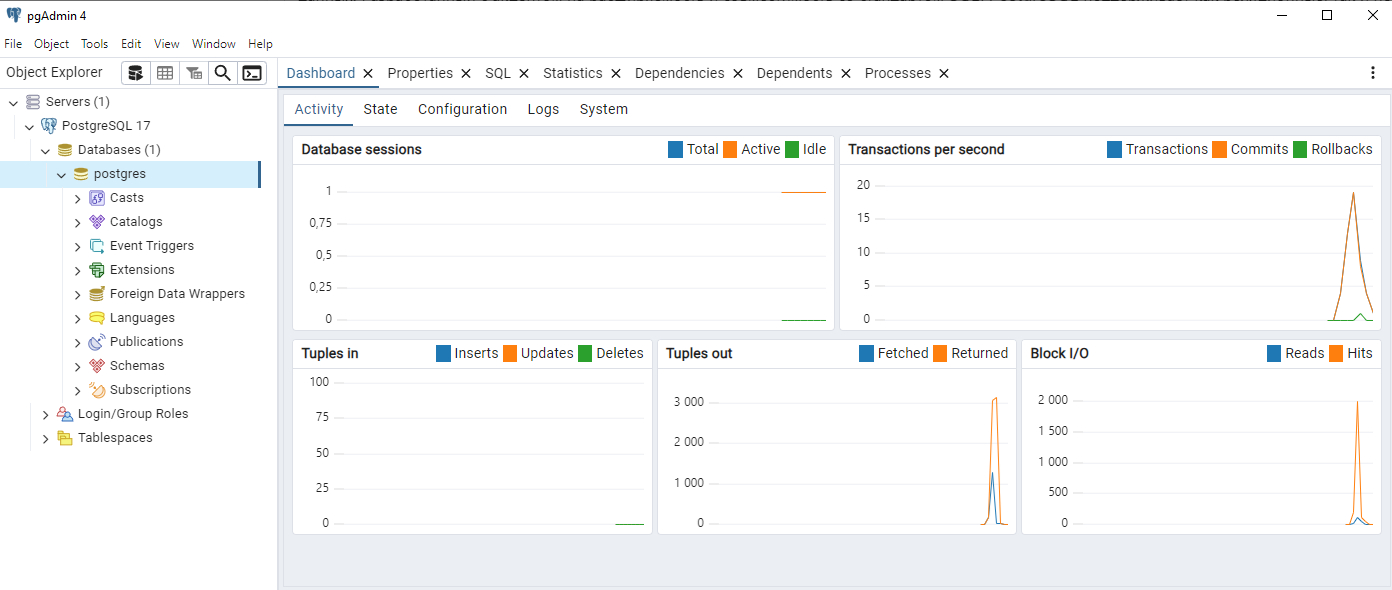Click the Event Triggers node icon
The height and width of the screenshot is (590, 1392).
[x=97, y=246]
